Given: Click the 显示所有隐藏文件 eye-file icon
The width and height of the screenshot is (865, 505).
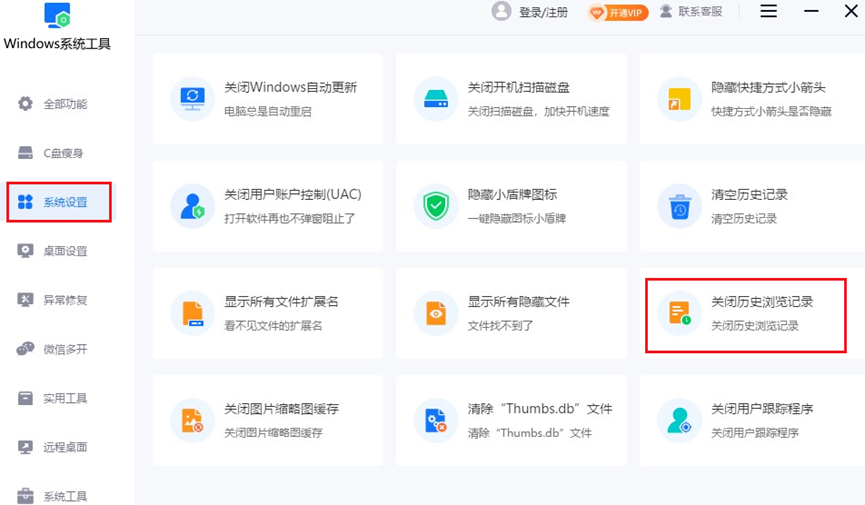Looking at the screenshot, I should (436, 313).
